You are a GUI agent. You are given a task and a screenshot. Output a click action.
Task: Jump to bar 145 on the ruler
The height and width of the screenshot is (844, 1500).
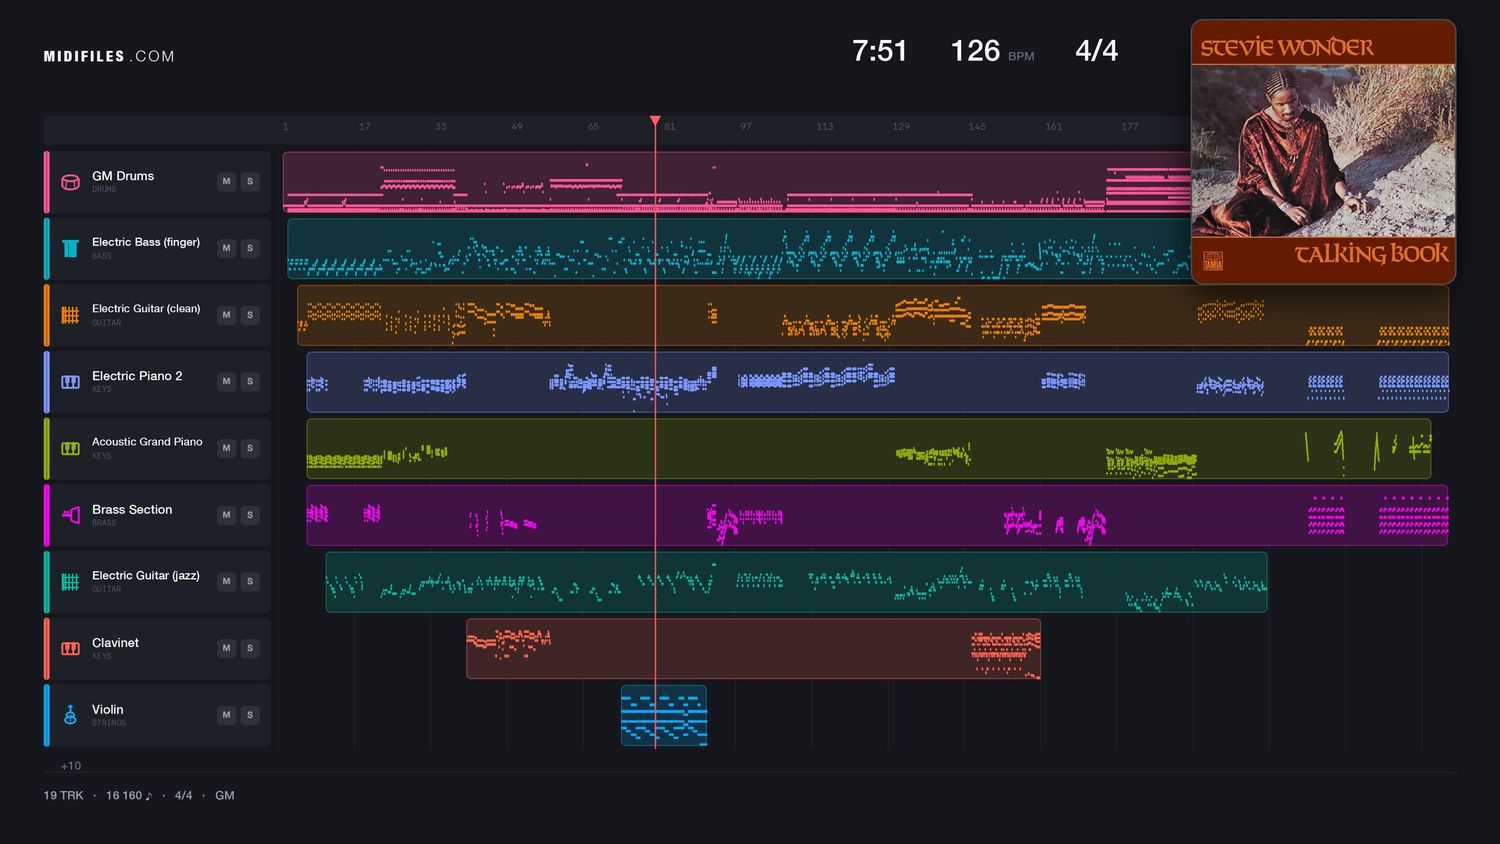977,127
